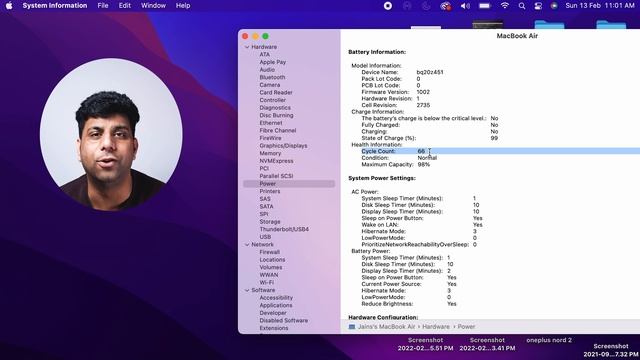
Task: Select Card Reader in the sidebar
Action: click(276, 93)
